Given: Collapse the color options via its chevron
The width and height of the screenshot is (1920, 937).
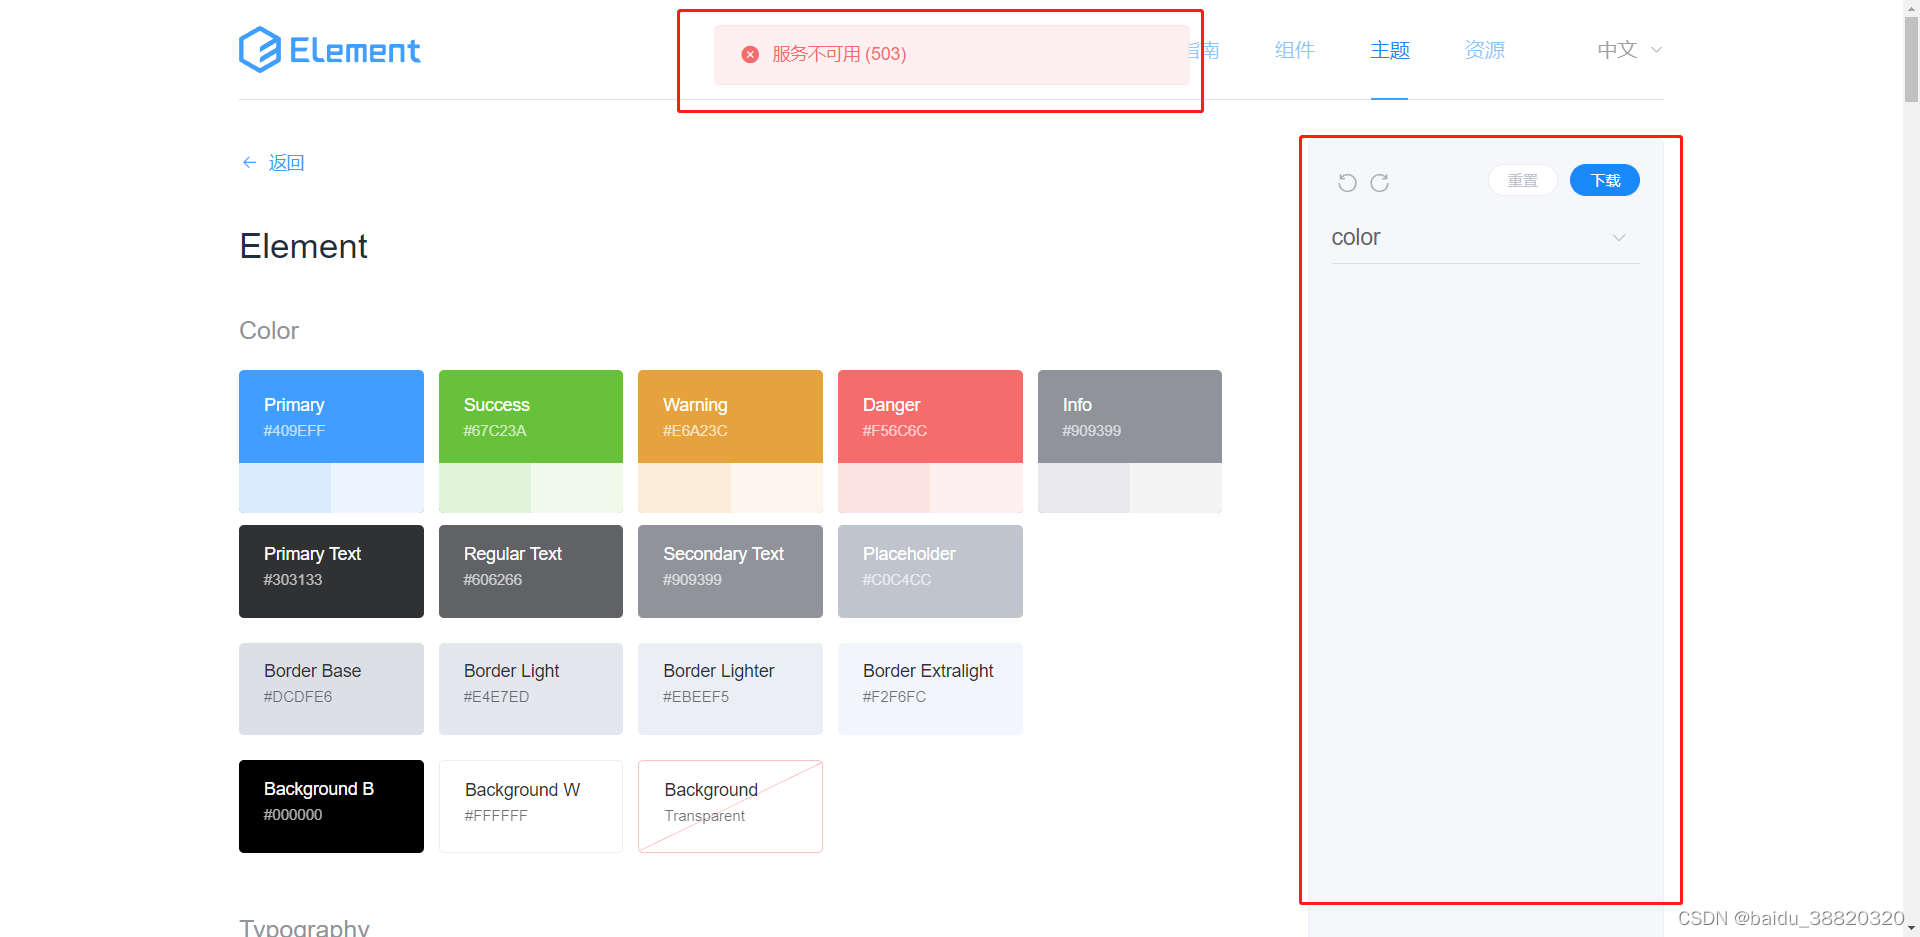Looking at the screenshot, I should [x=1619, y=237].
